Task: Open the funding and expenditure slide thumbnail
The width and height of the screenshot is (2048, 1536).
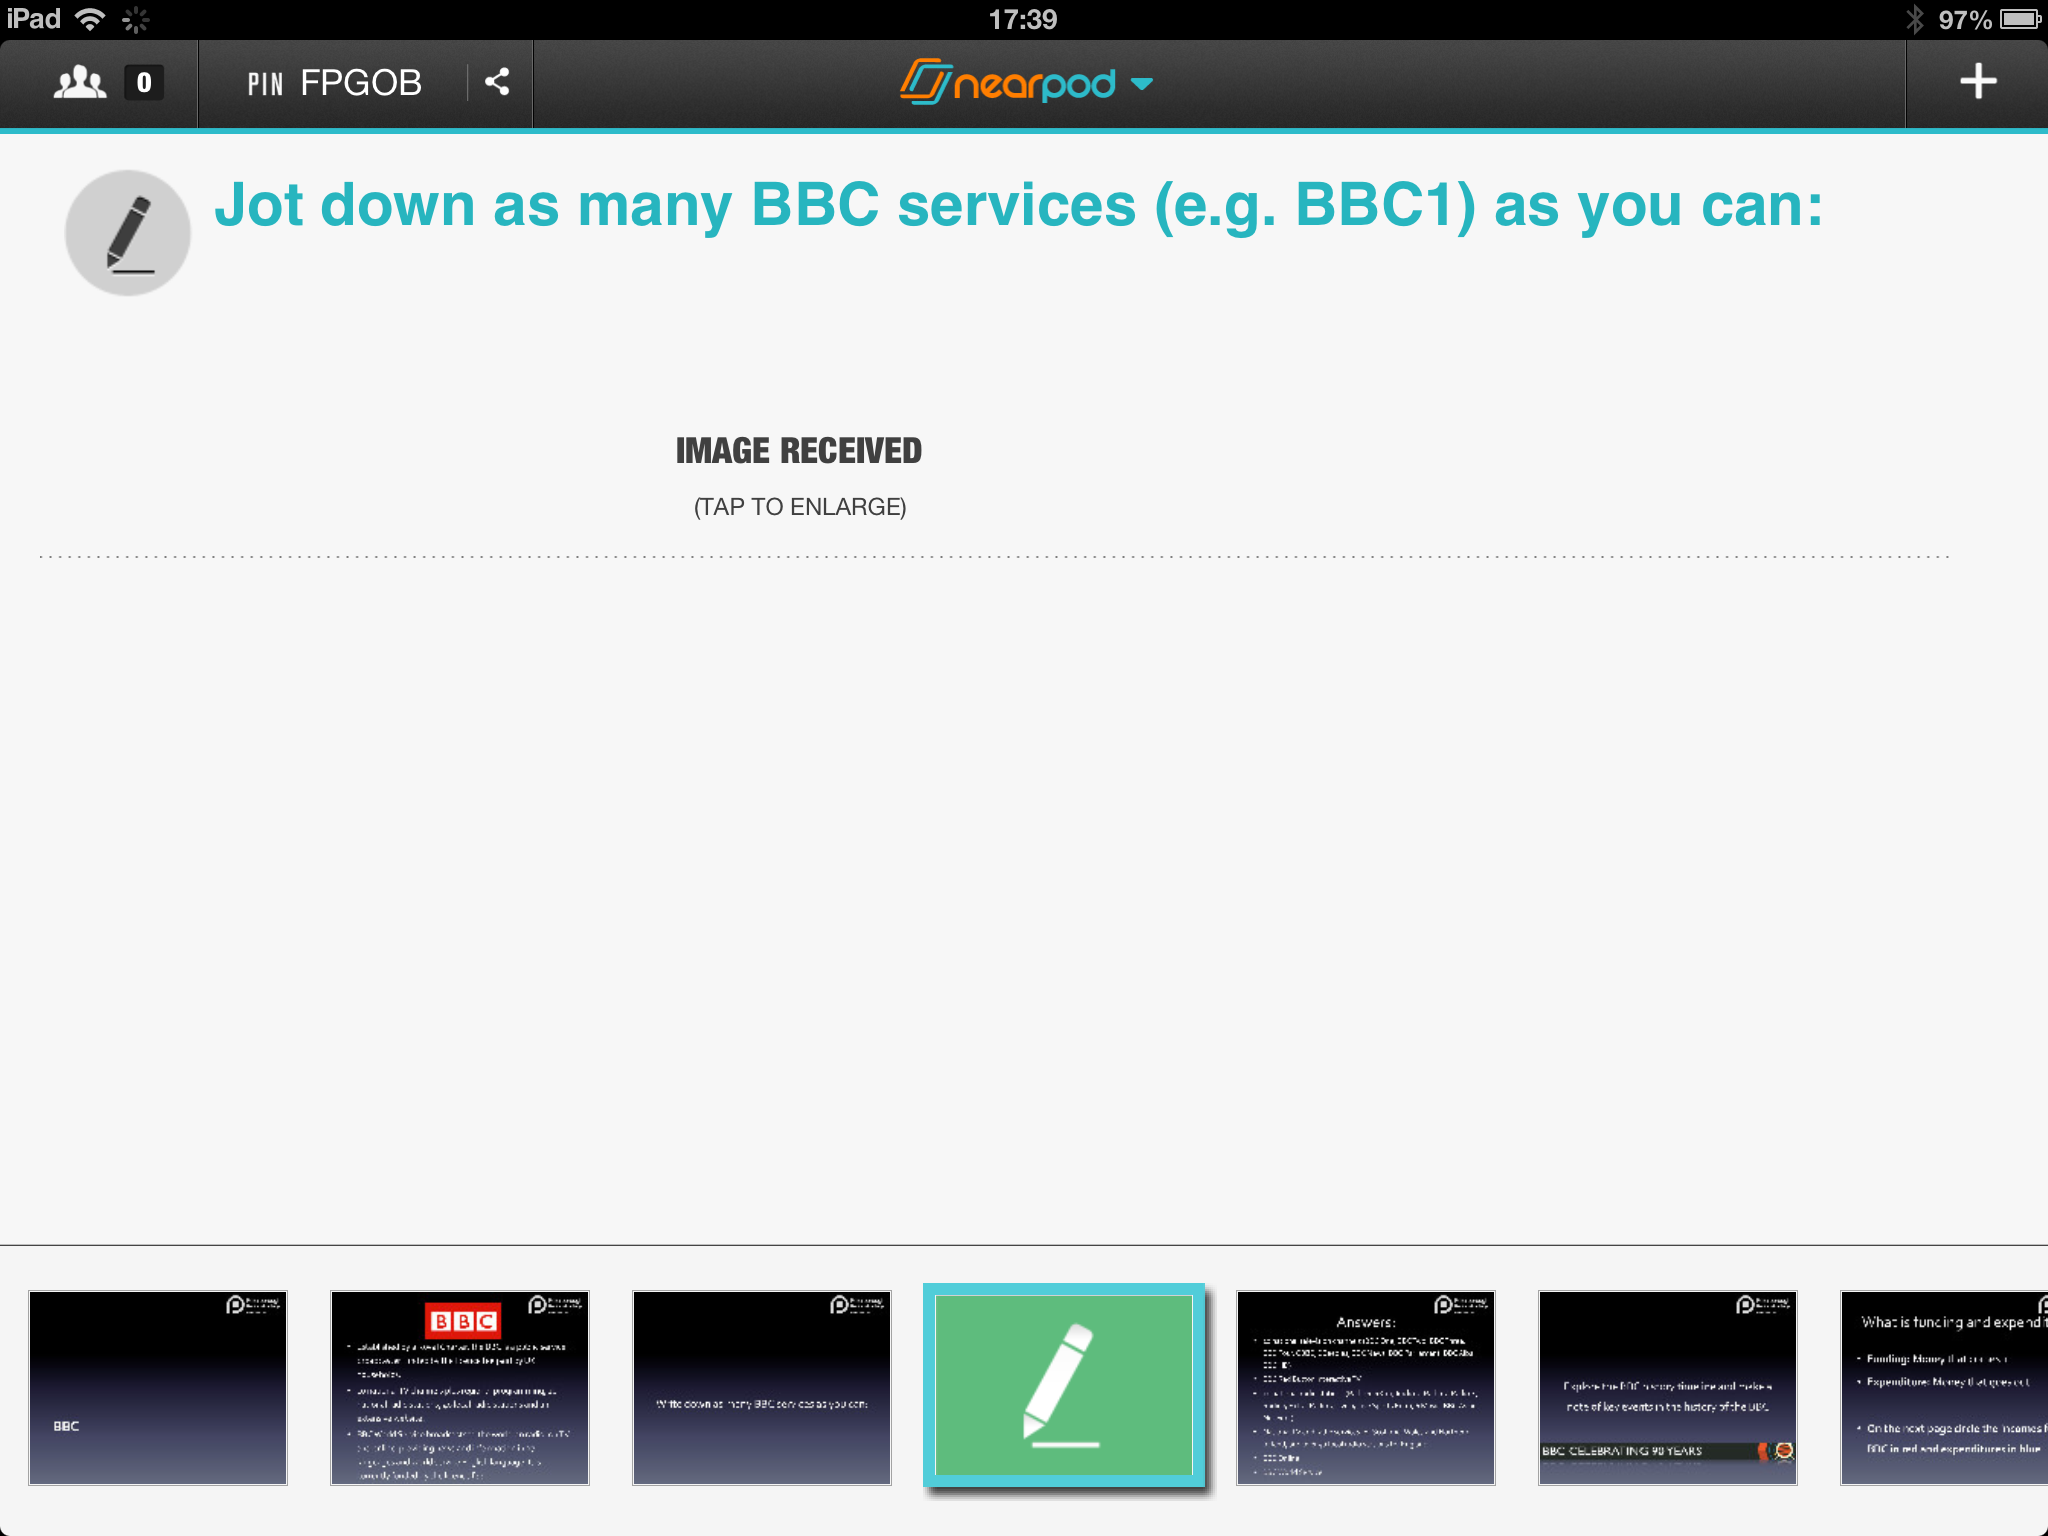Action: click(1944, 1387)
